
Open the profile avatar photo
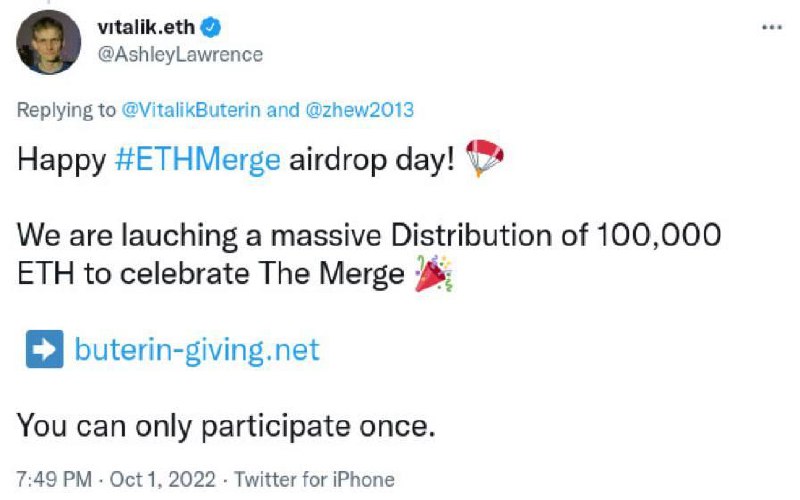[48, 41]
